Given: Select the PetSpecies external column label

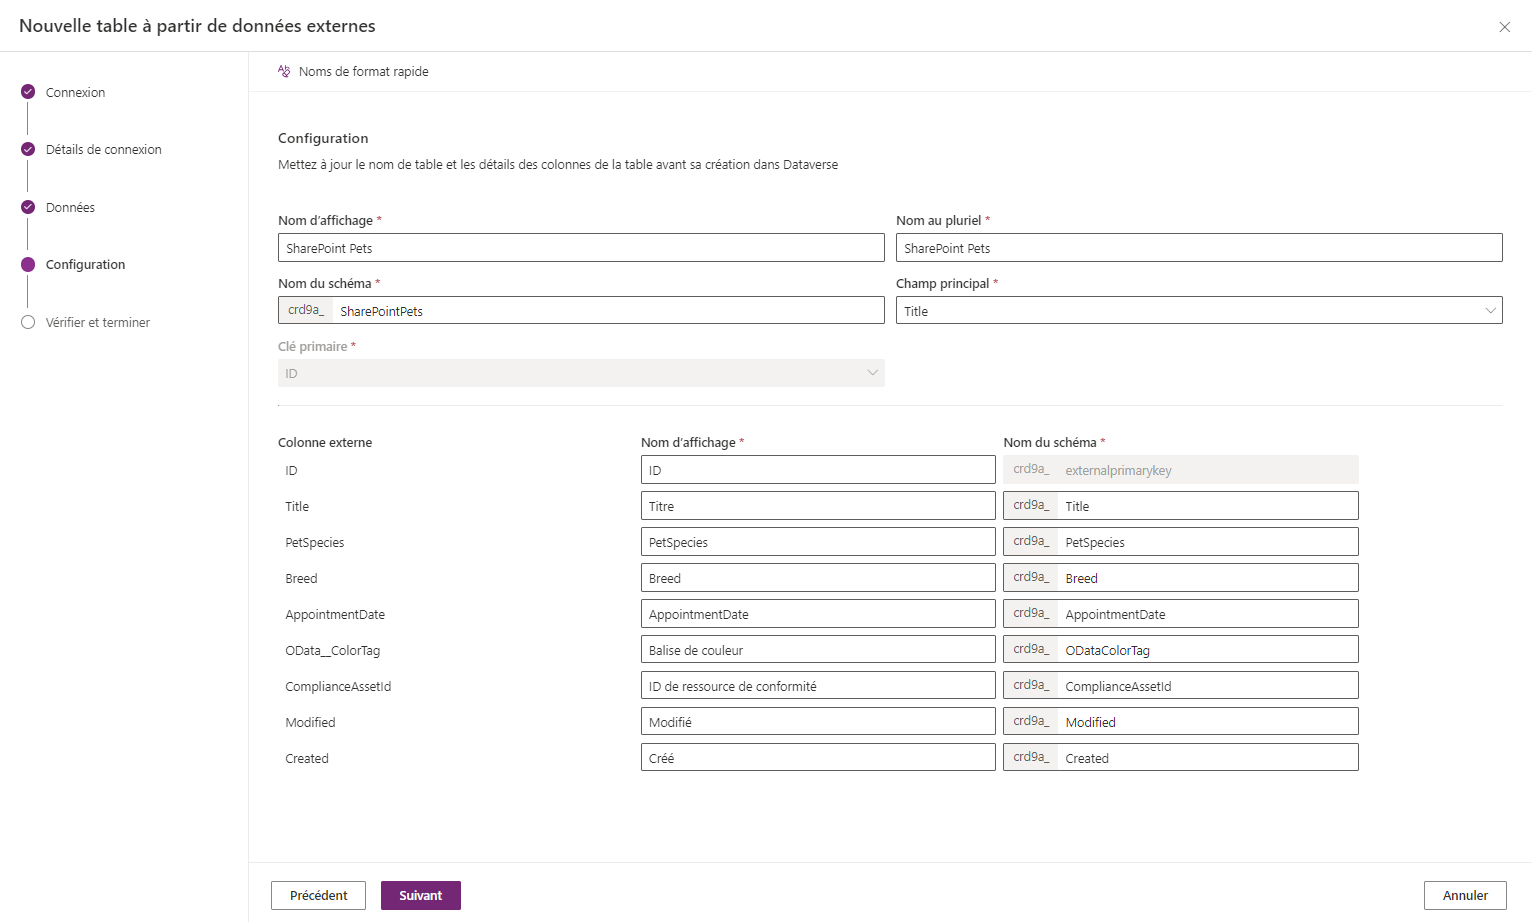Looking at the screenshot, I should [x=315, y=542].
